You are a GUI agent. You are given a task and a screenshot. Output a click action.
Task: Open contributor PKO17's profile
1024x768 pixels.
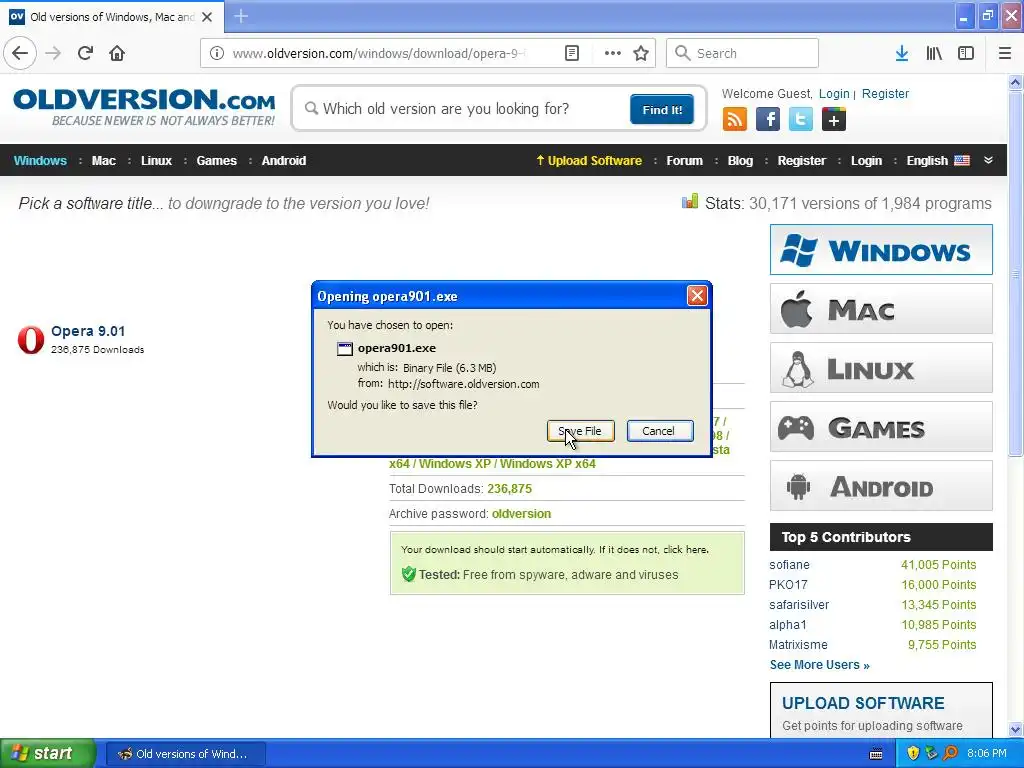coord(788,584)
